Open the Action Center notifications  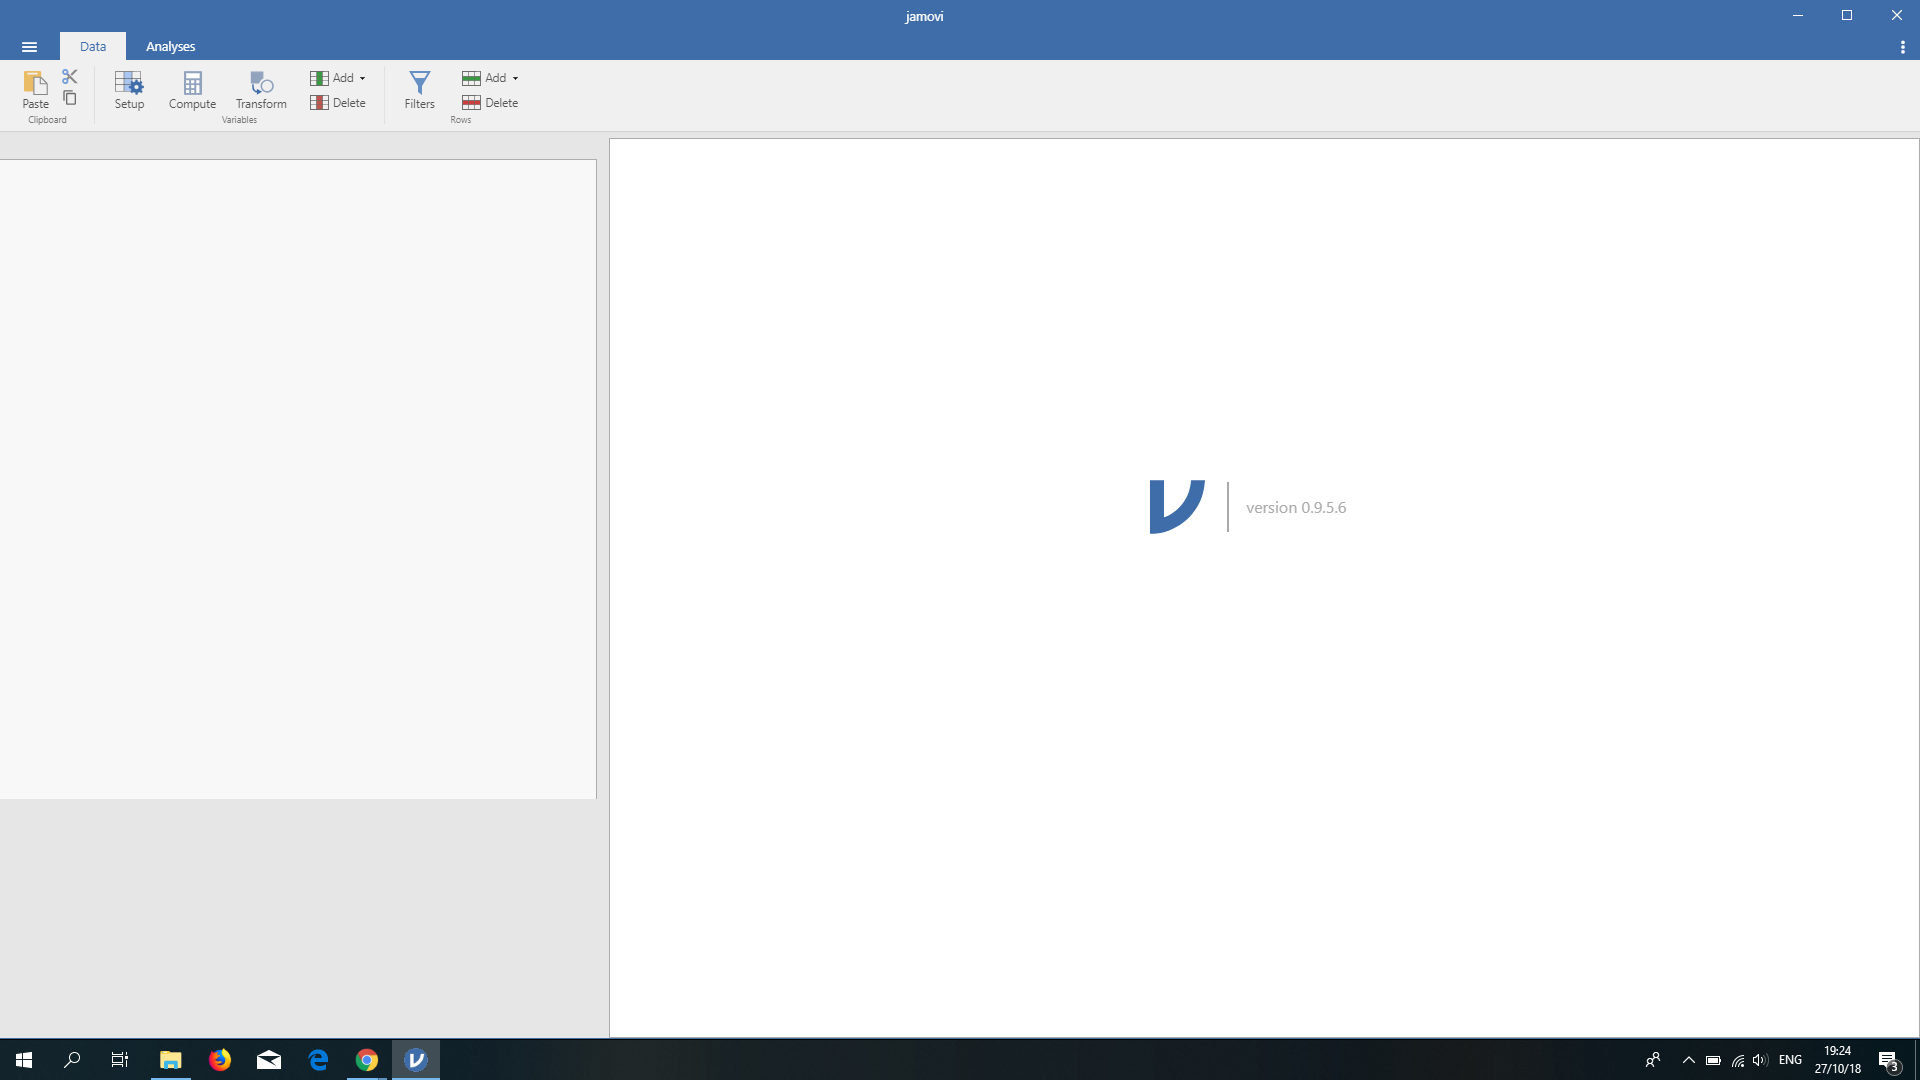click(x=1888, y=1060)
